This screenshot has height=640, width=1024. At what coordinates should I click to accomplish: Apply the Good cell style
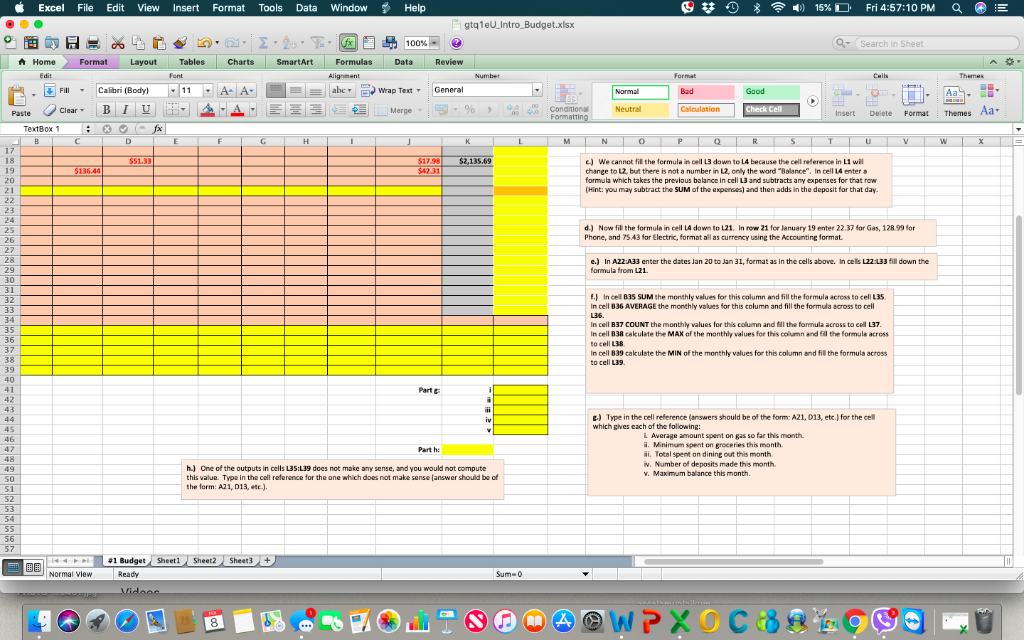(772, 91)
